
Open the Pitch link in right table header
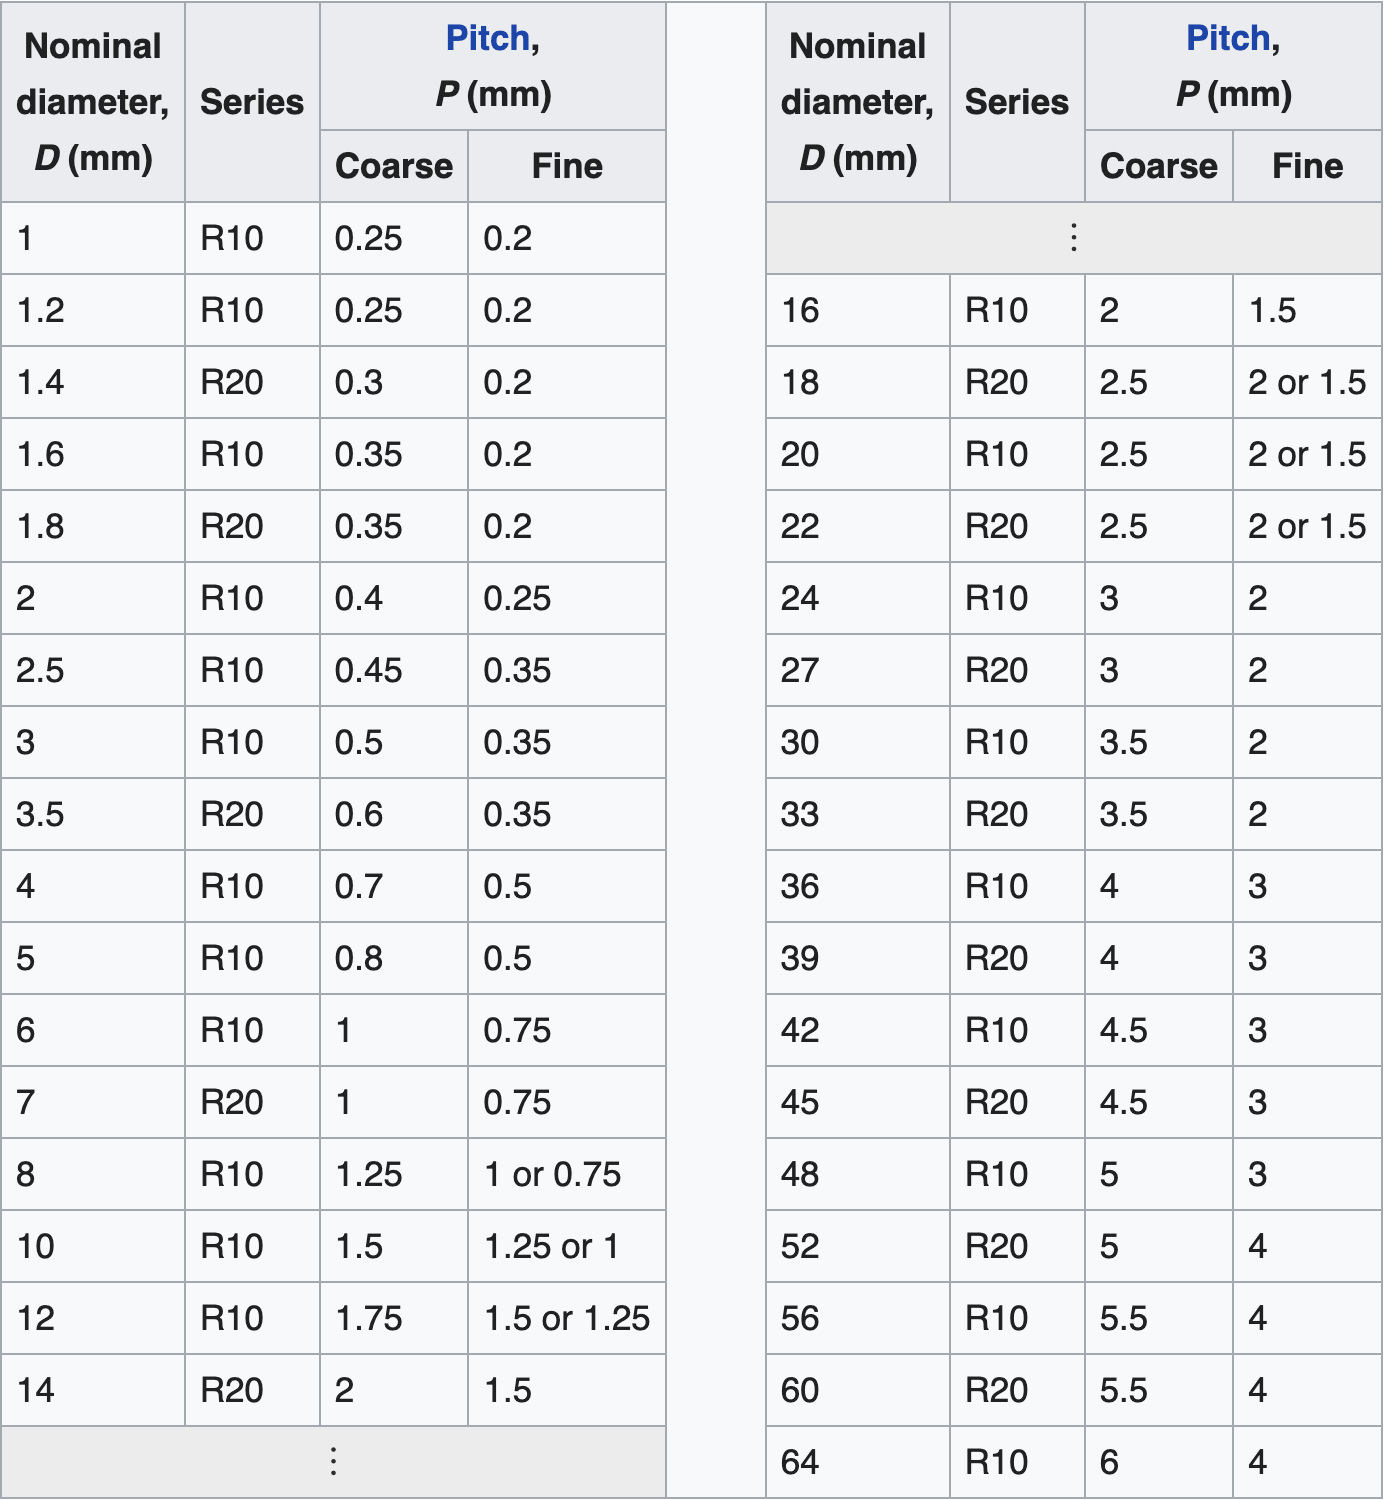click(x=1227, y=39)
